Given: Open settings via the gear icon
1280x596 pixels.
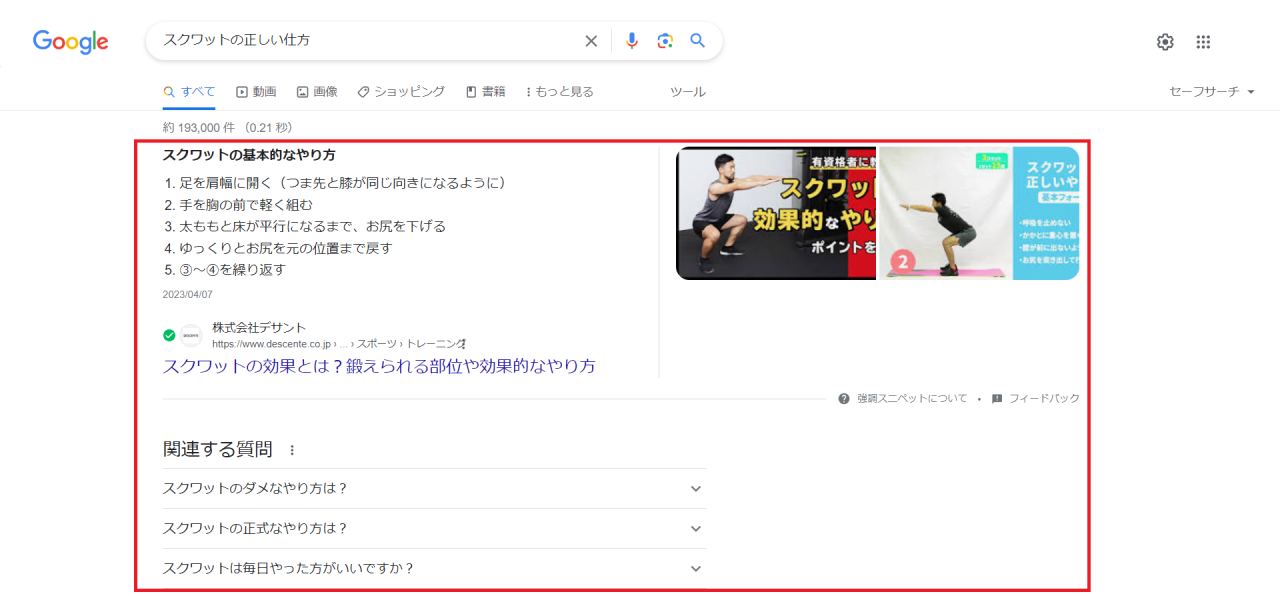Looking at the screenshot, I should pyautogui.click(x=1165, y=42).
